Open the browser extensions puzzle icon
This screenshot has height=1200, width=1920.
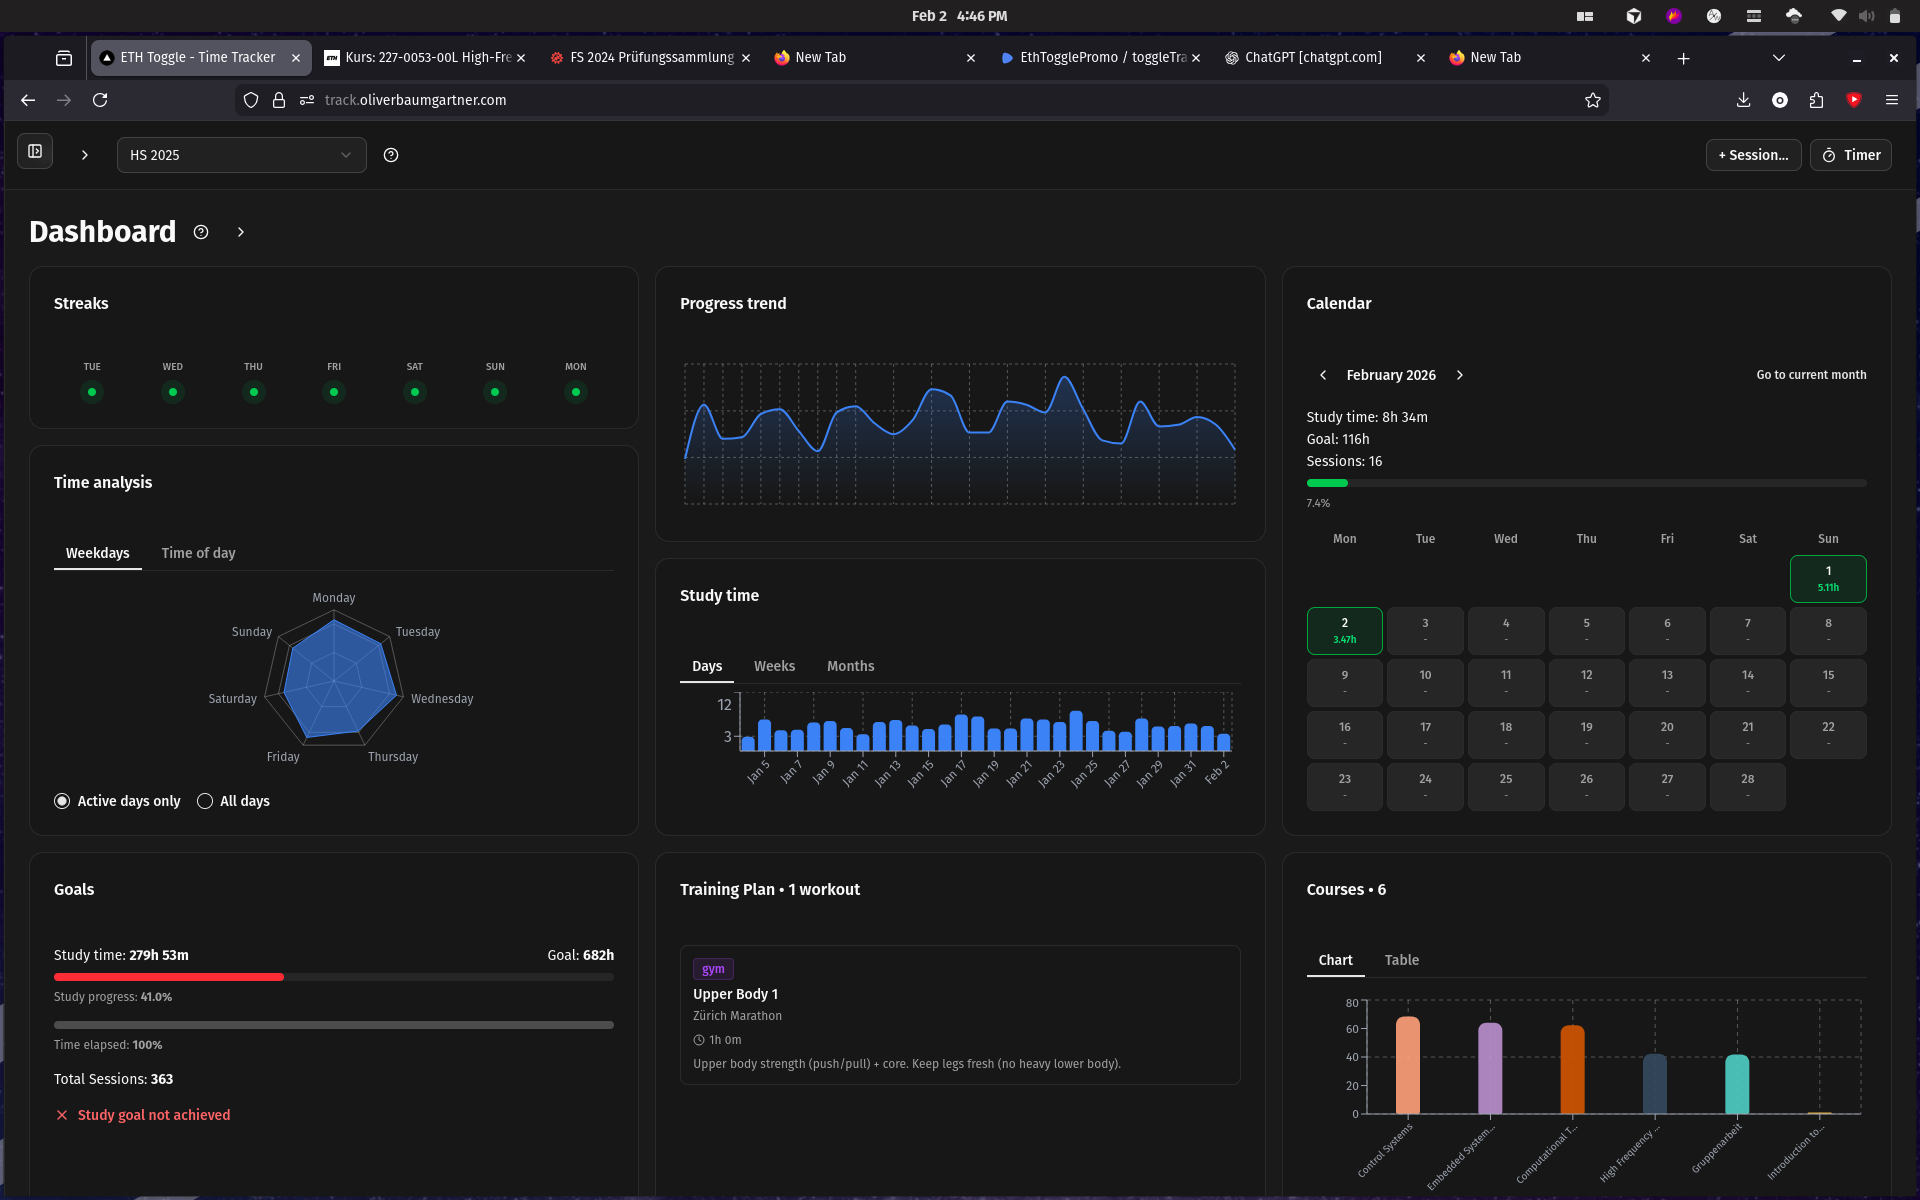point(1816,100)
